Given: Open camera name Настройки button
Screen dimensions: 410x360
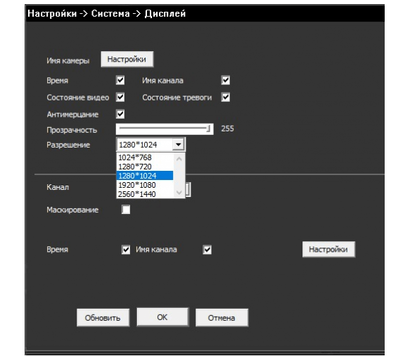Looking at the screenshot, I should click(127, 59).
